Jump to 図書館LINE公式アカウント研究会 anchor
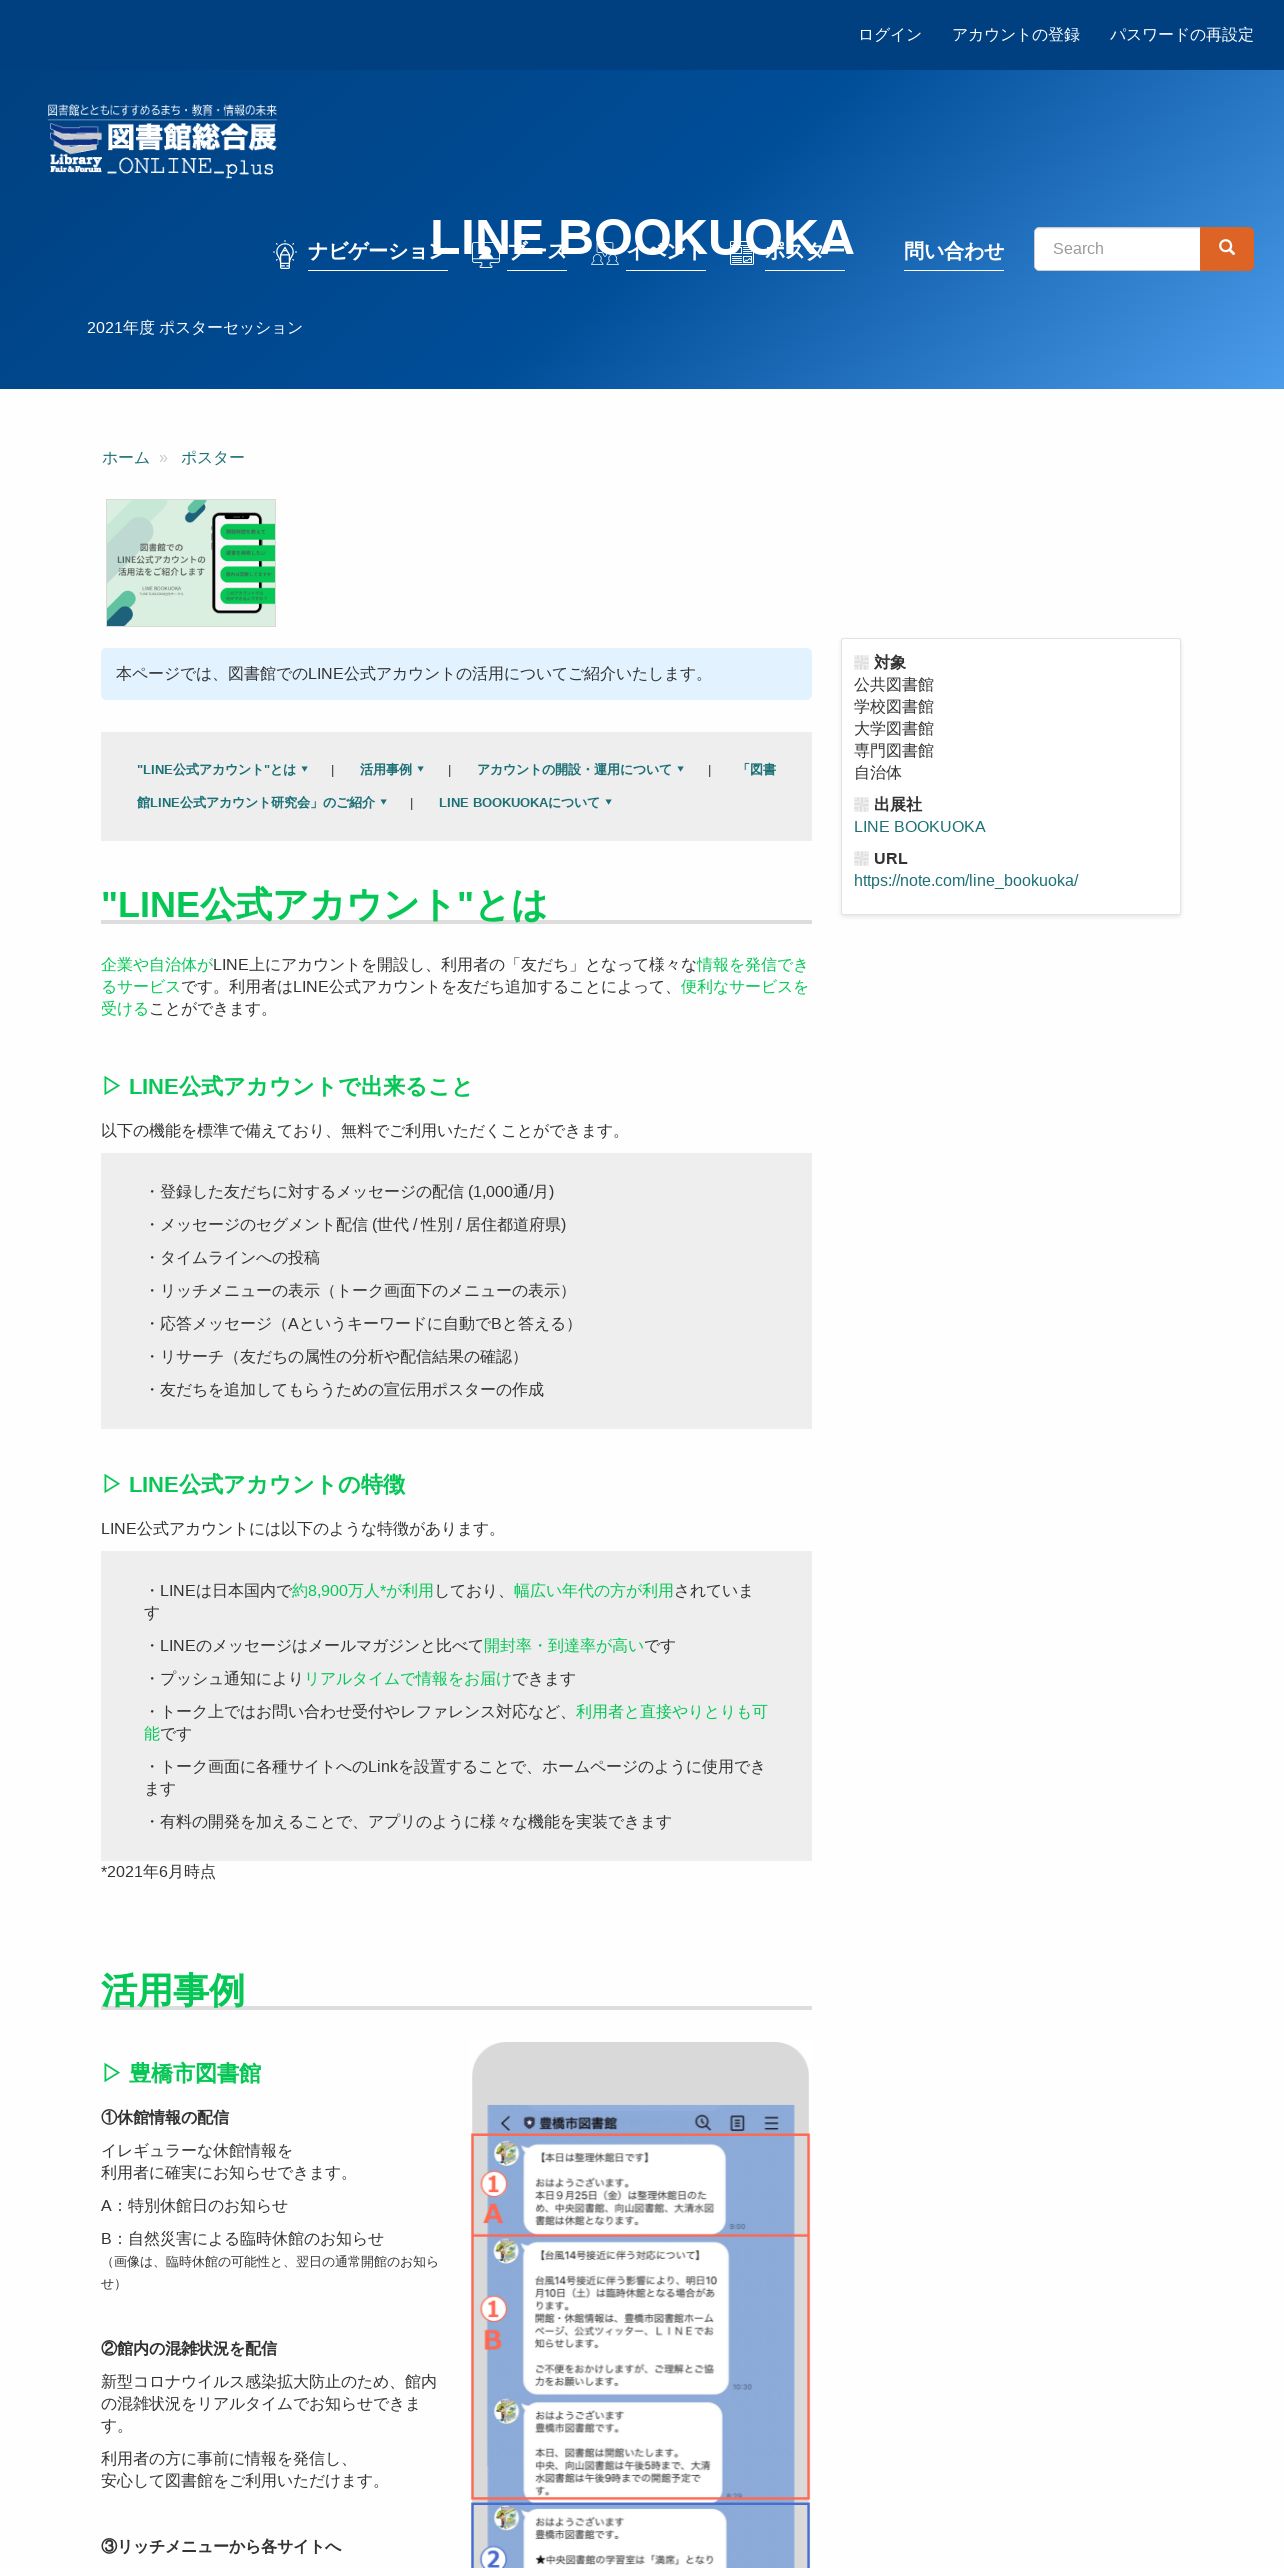The image size is (1284, 2568). click(262, 802)
